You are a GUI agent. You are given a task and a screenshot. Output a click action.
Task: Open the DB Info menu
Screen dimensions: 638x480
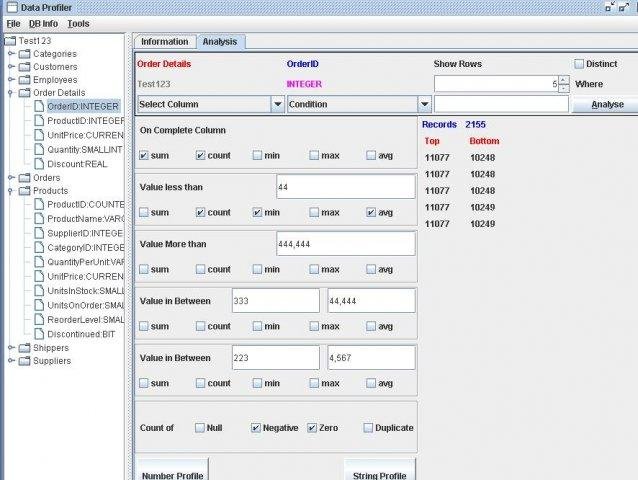coord(44,24)
